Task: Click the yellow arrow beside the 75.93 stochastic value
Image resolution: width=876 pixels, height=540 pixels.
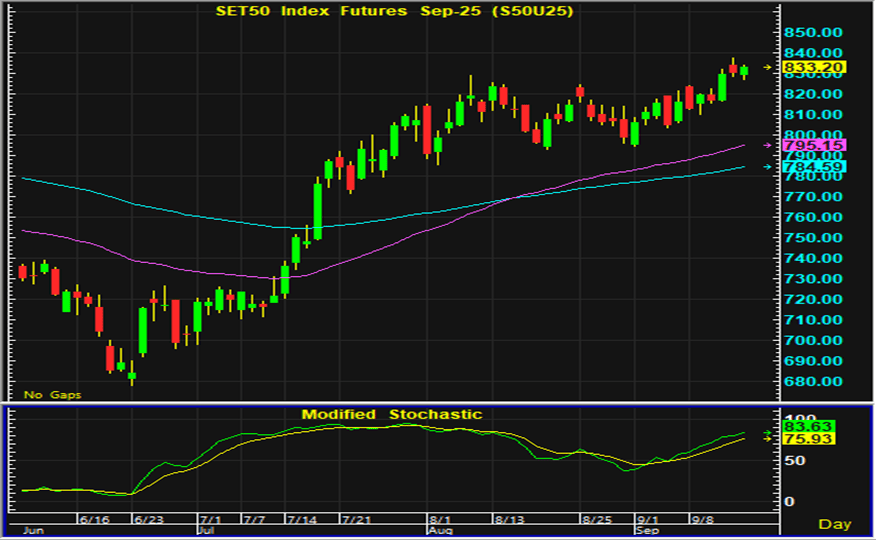Action: [x=768, y=438]
